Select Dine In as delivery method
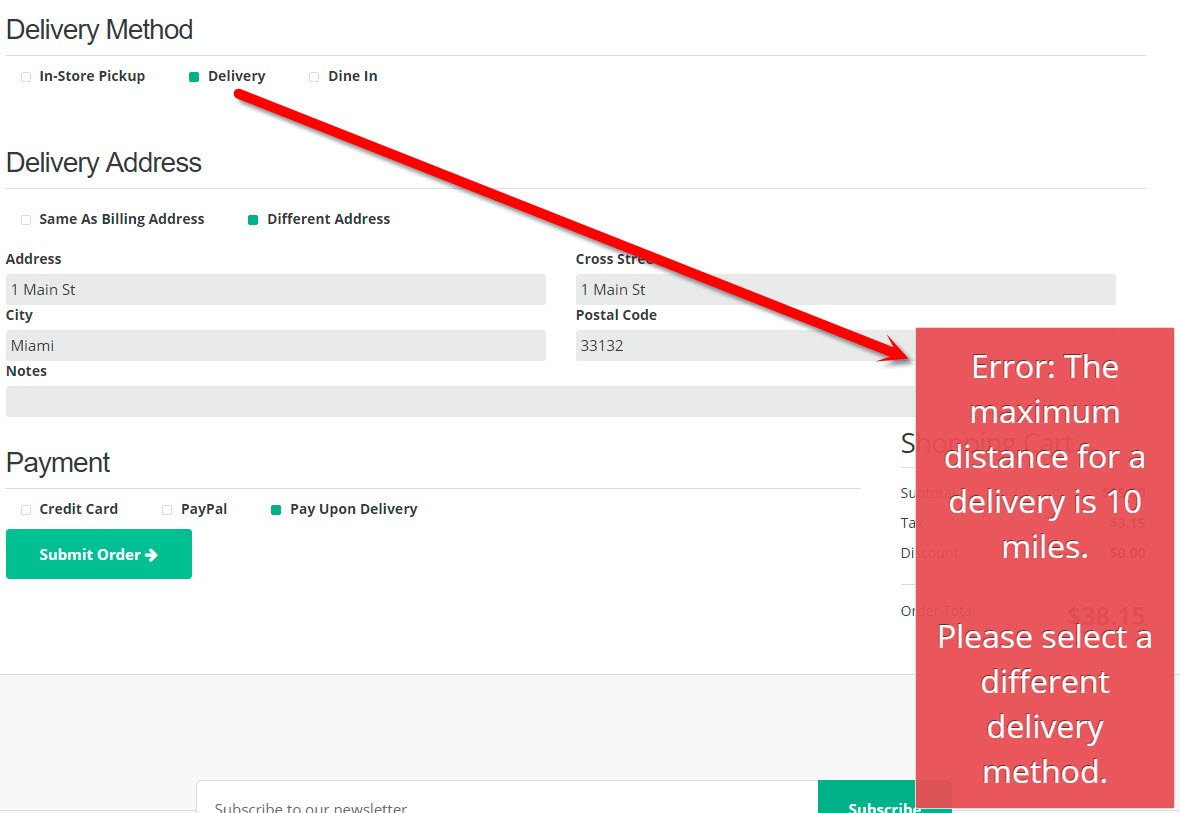 [314, 77]
